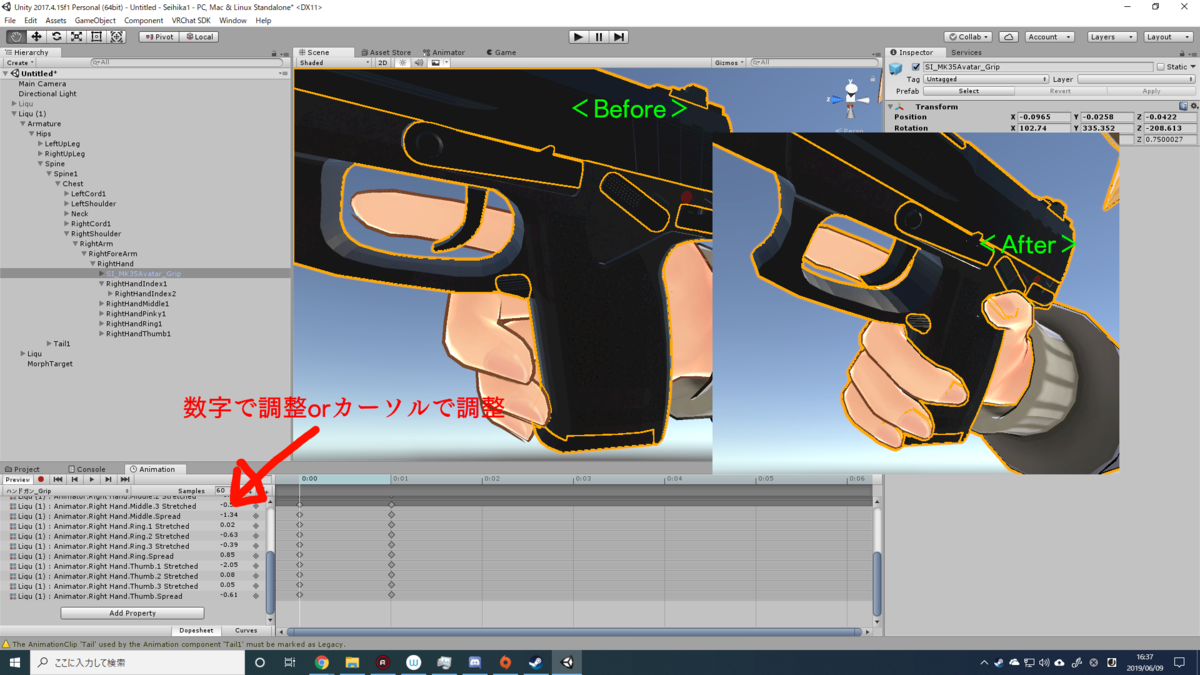This screenshot has width=1200, height=675.
Task: Open the Collab button
Action: [x=968, y=37]
